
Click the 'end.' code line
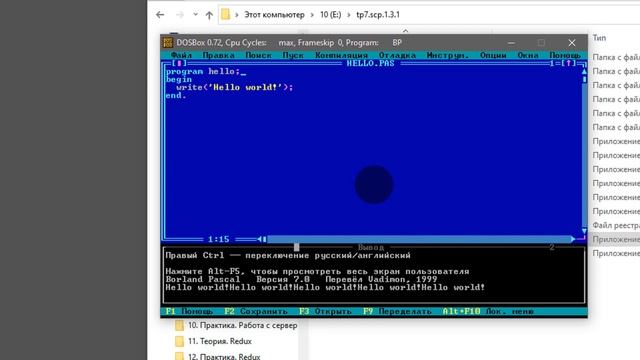click(176, 96)
